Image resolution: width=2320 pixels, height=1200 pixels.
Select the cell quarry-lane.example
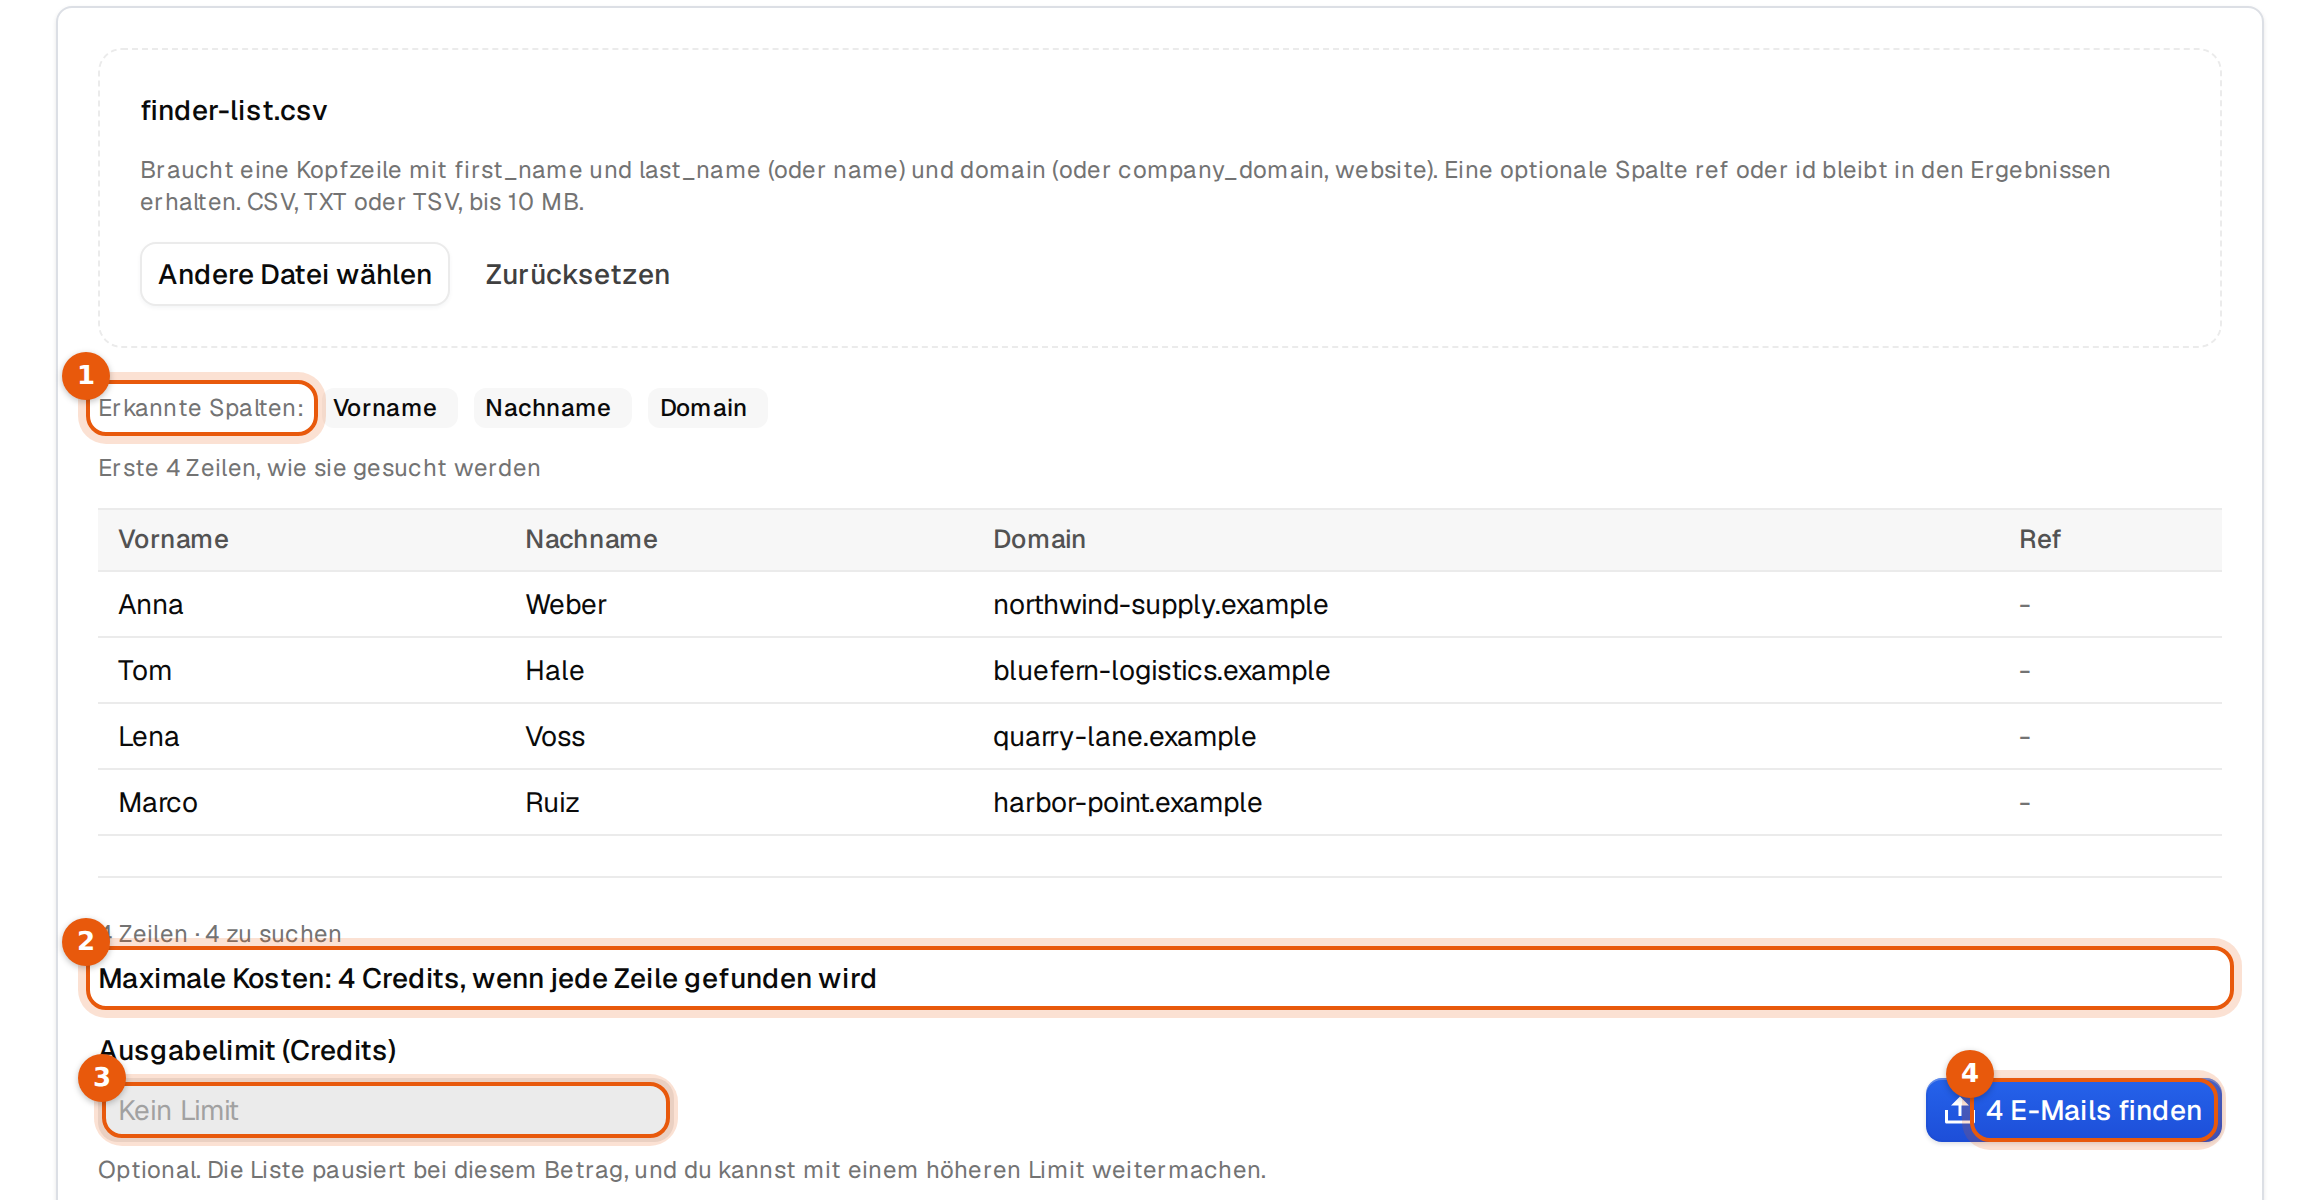[x=1124, y=736]
